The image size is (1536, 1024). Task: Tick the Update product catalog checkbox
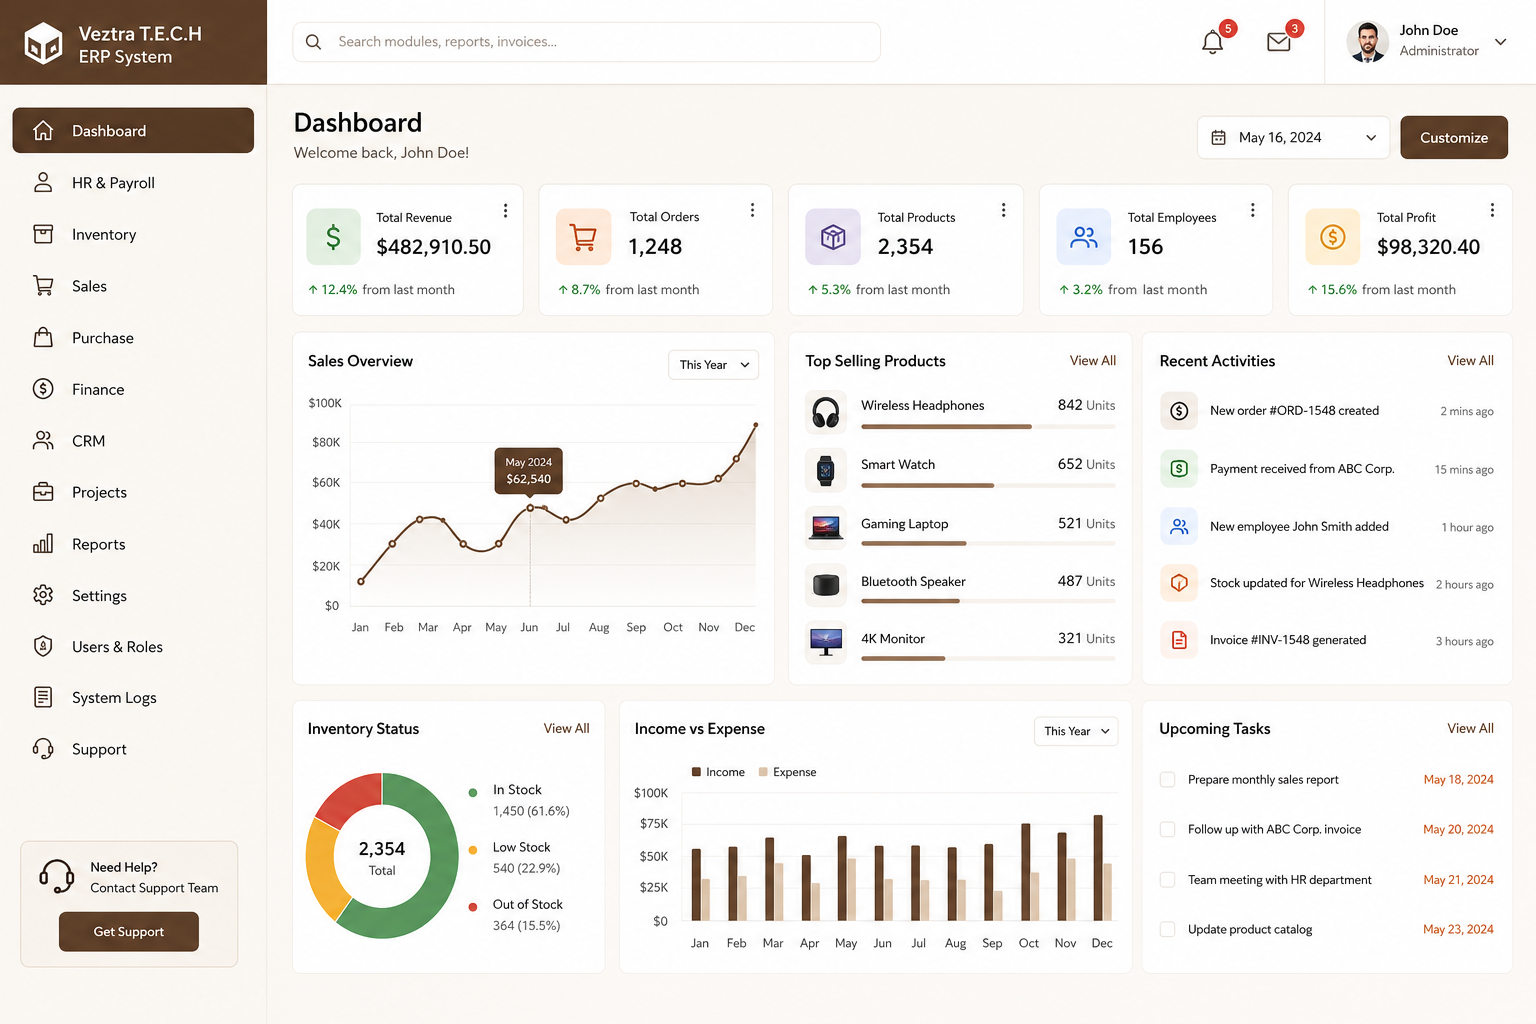click(x=1167, y=929)
